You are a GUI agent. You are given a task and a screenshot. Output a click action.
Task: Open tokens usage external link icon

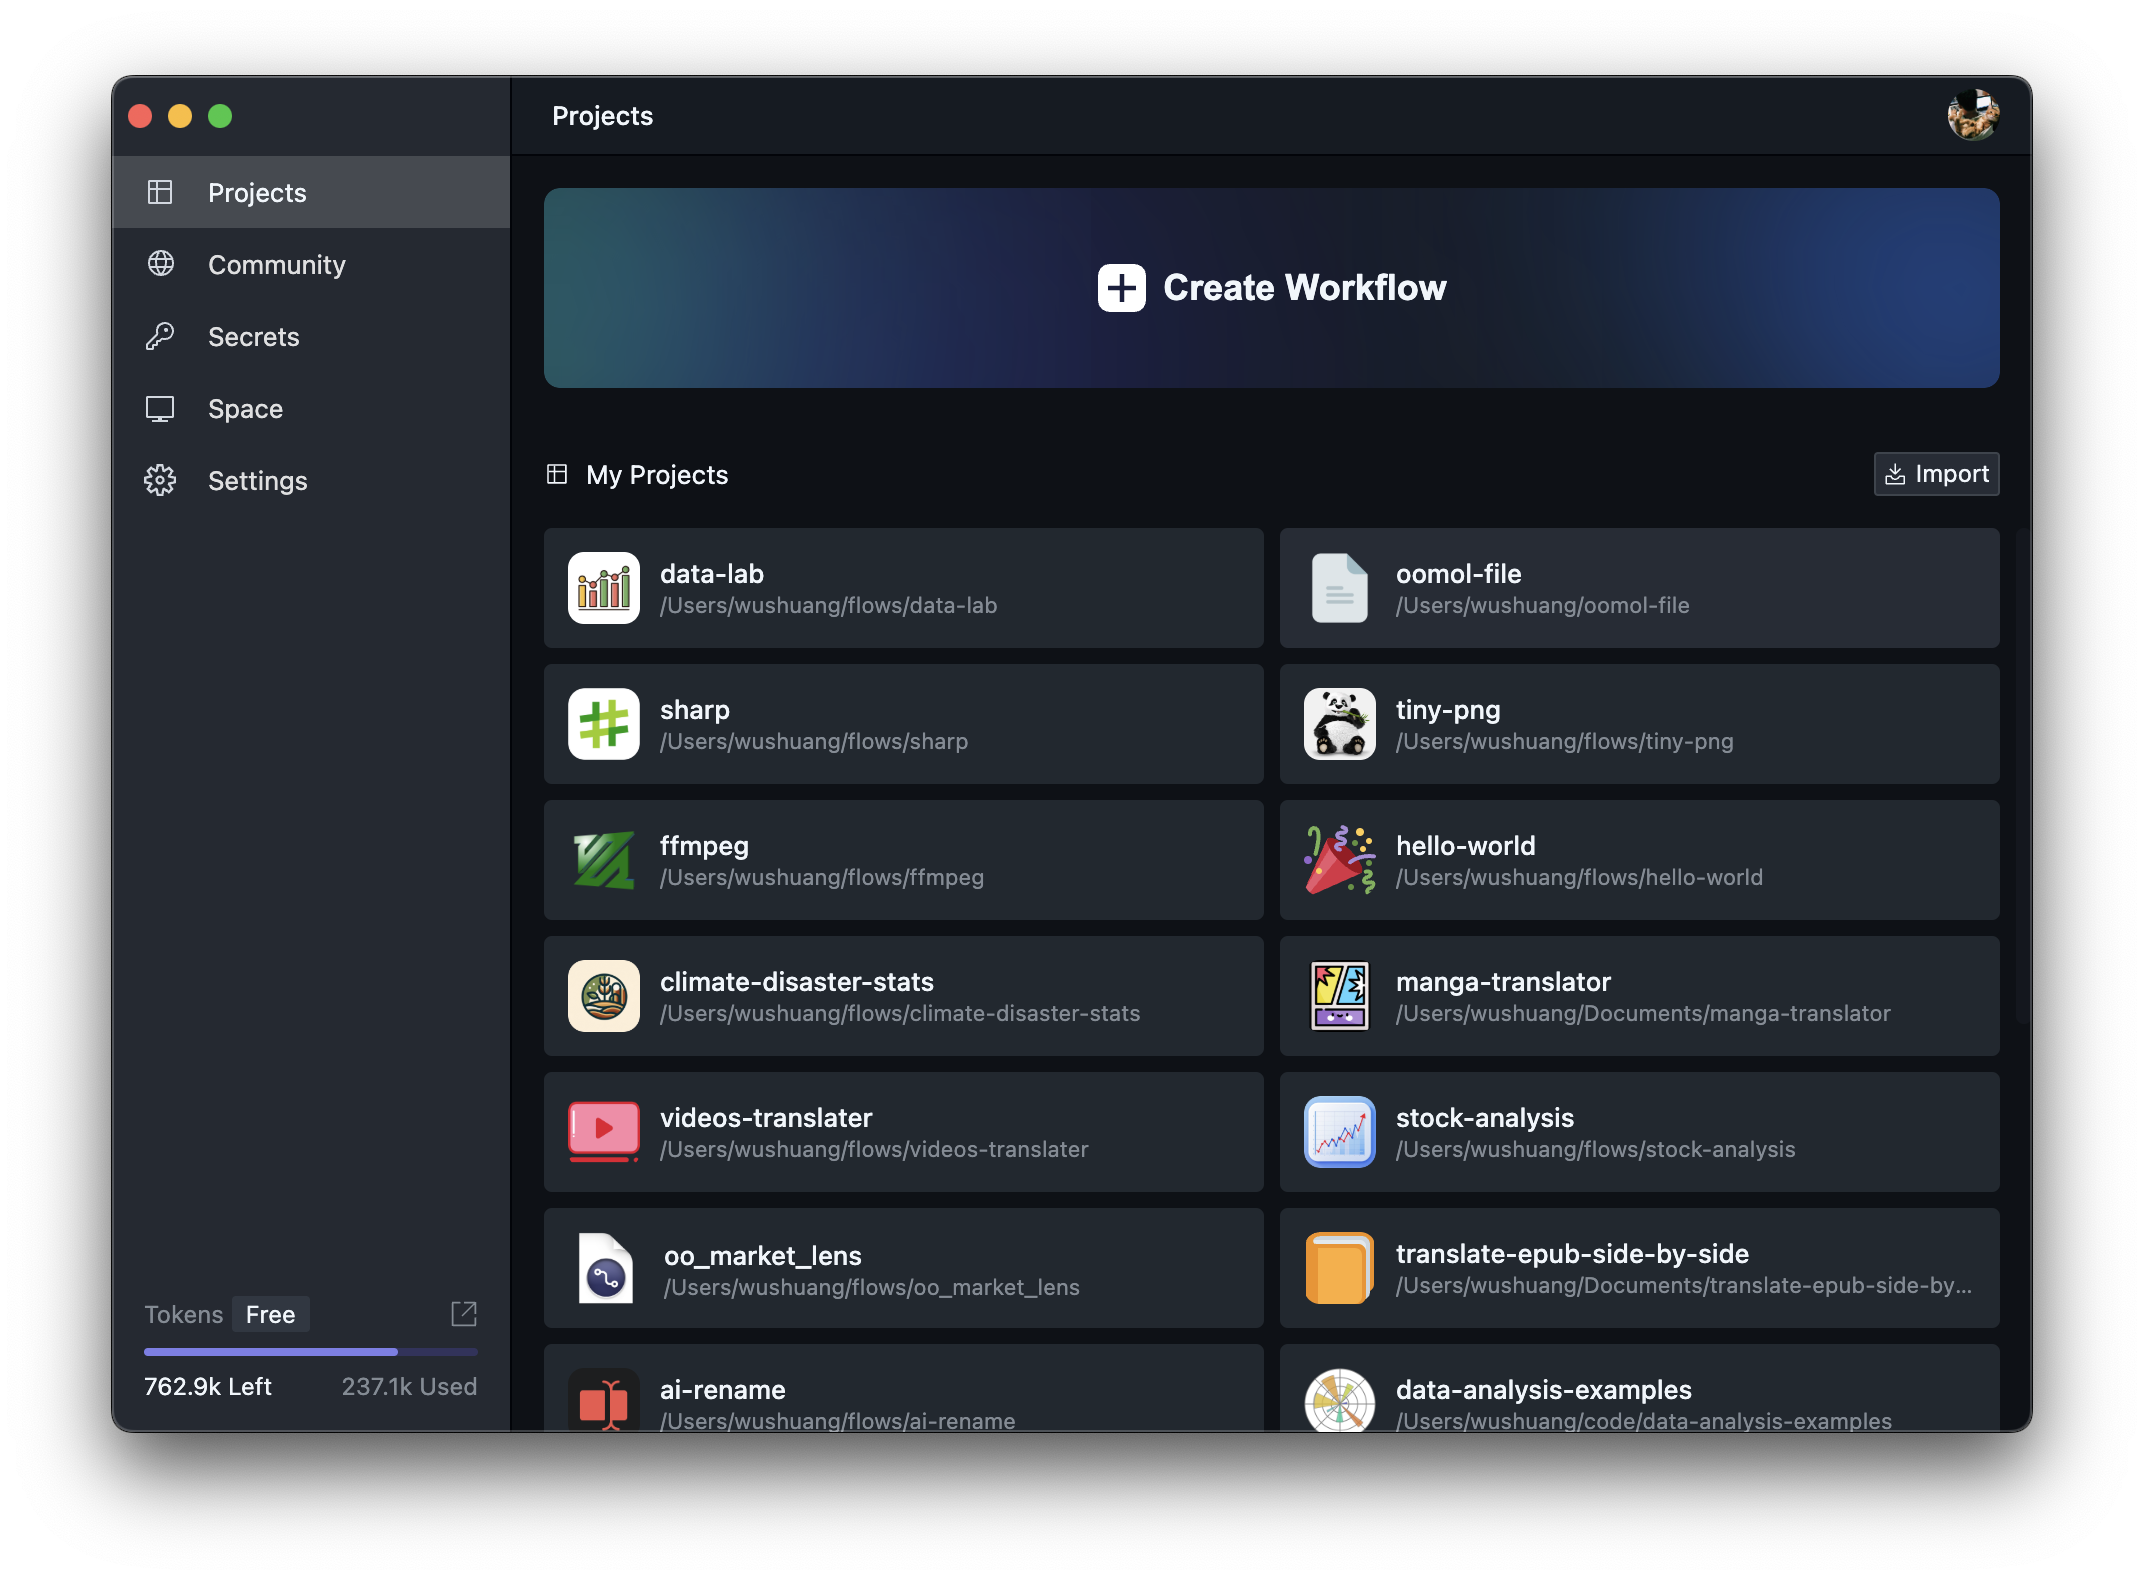464,1314
